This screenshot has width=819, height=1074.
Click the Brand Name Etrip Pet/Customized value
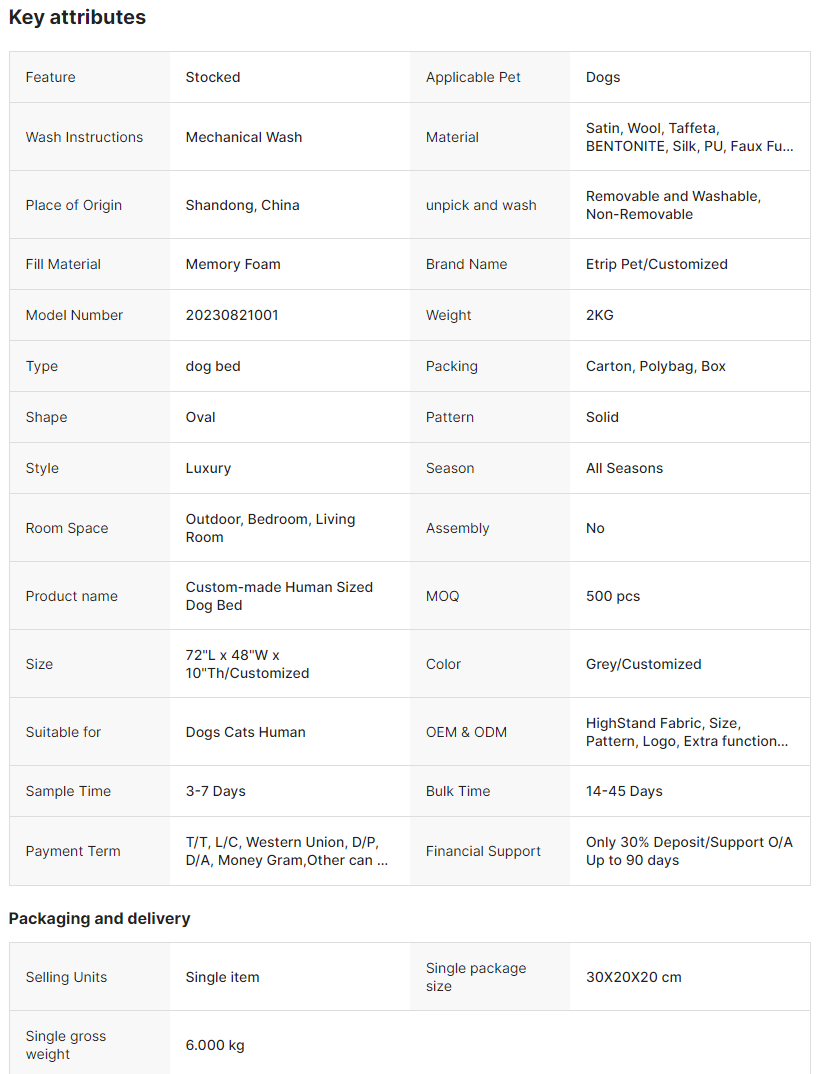click(x=657, y=264)
